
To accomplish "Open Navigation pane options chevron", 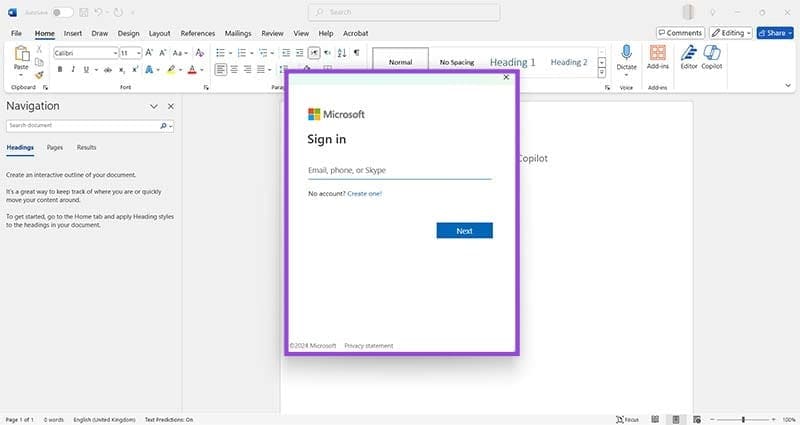I will point(154,106).
